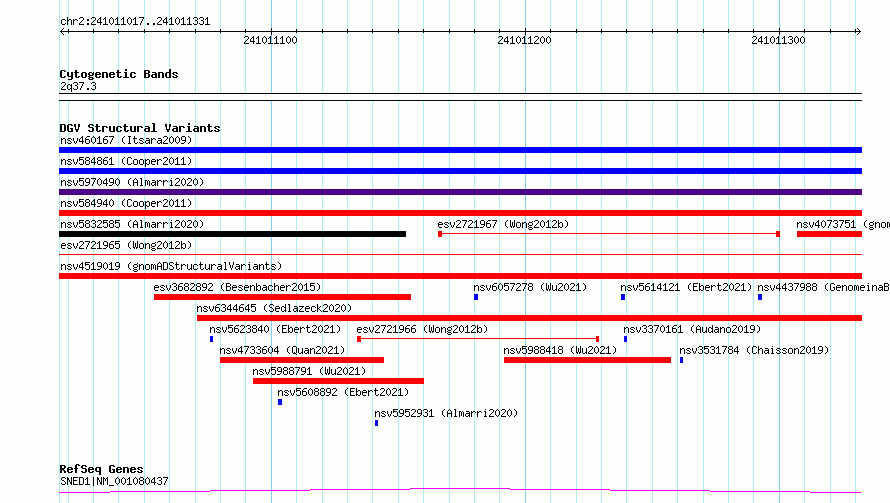Click the thin red esv2721965 line
The width and height of the screenshot is (890, 503).
tap(460, 255)
